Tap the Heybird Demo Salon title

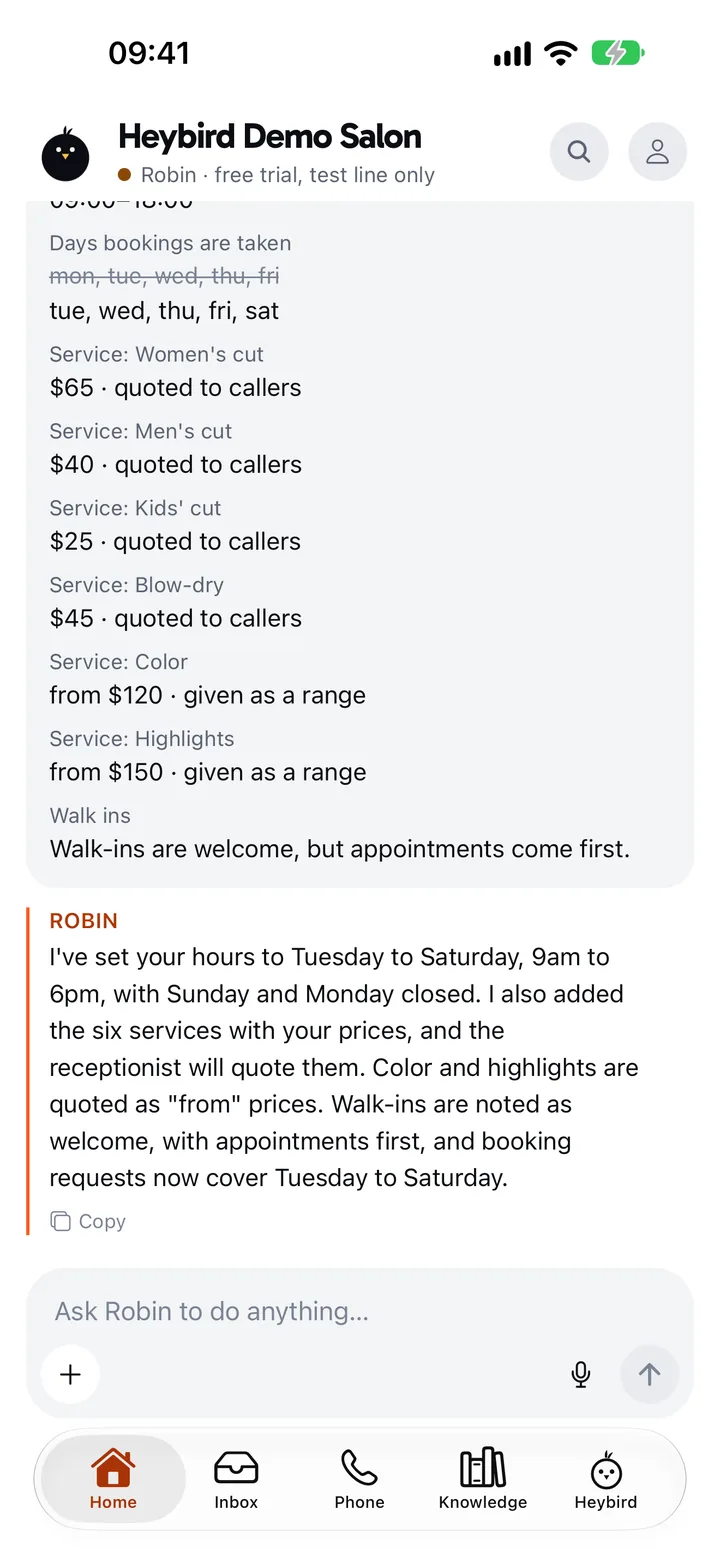point(270,136)
